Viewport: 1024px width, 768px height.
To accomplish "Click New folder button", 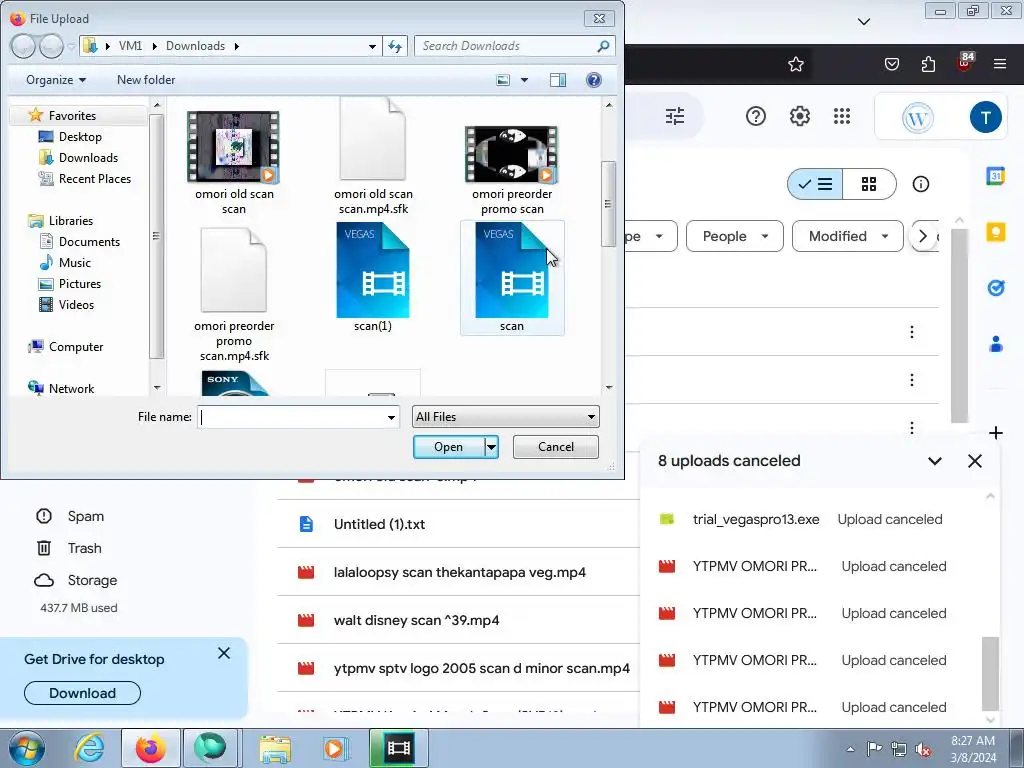I will [146, 80].
